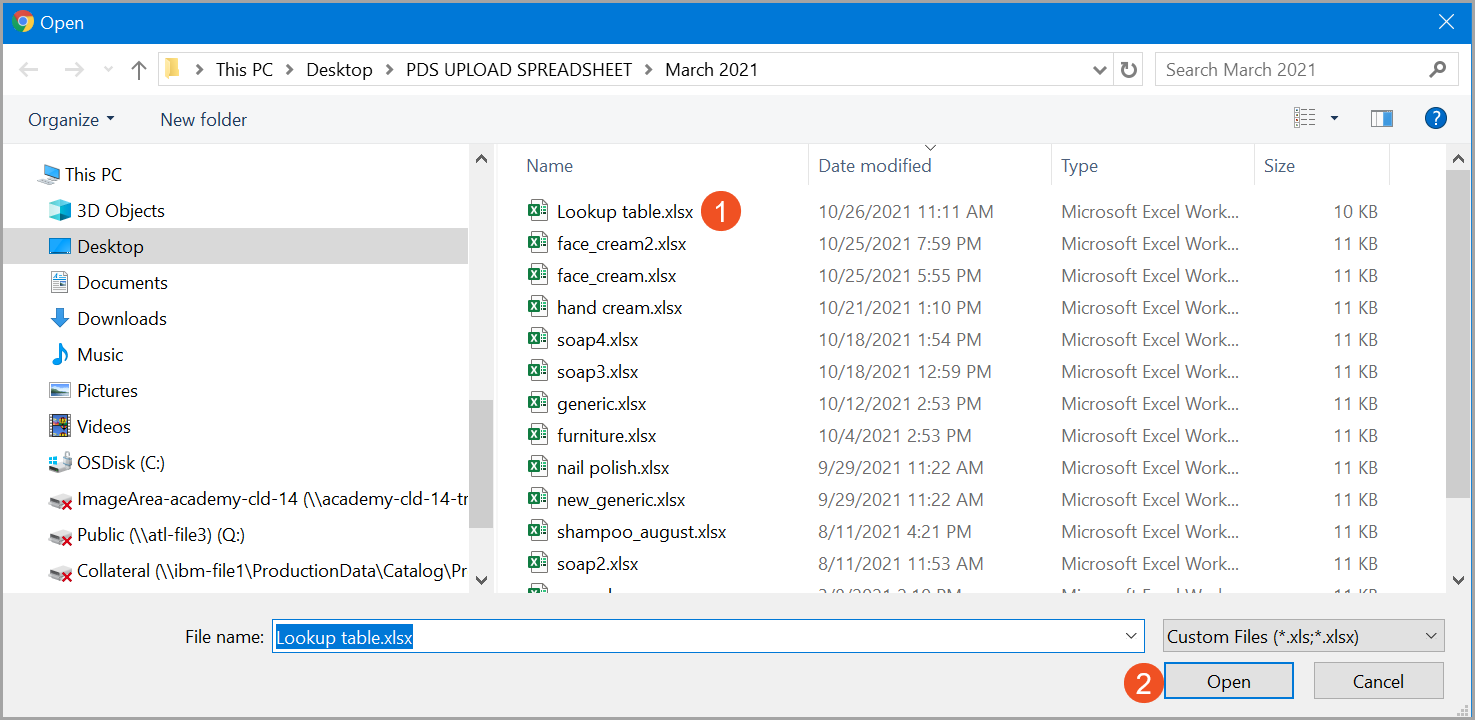The height and width of the screenshot is (720, 1475).
Task: Click the Refresh button in address bar
Action: [1129, 70]
